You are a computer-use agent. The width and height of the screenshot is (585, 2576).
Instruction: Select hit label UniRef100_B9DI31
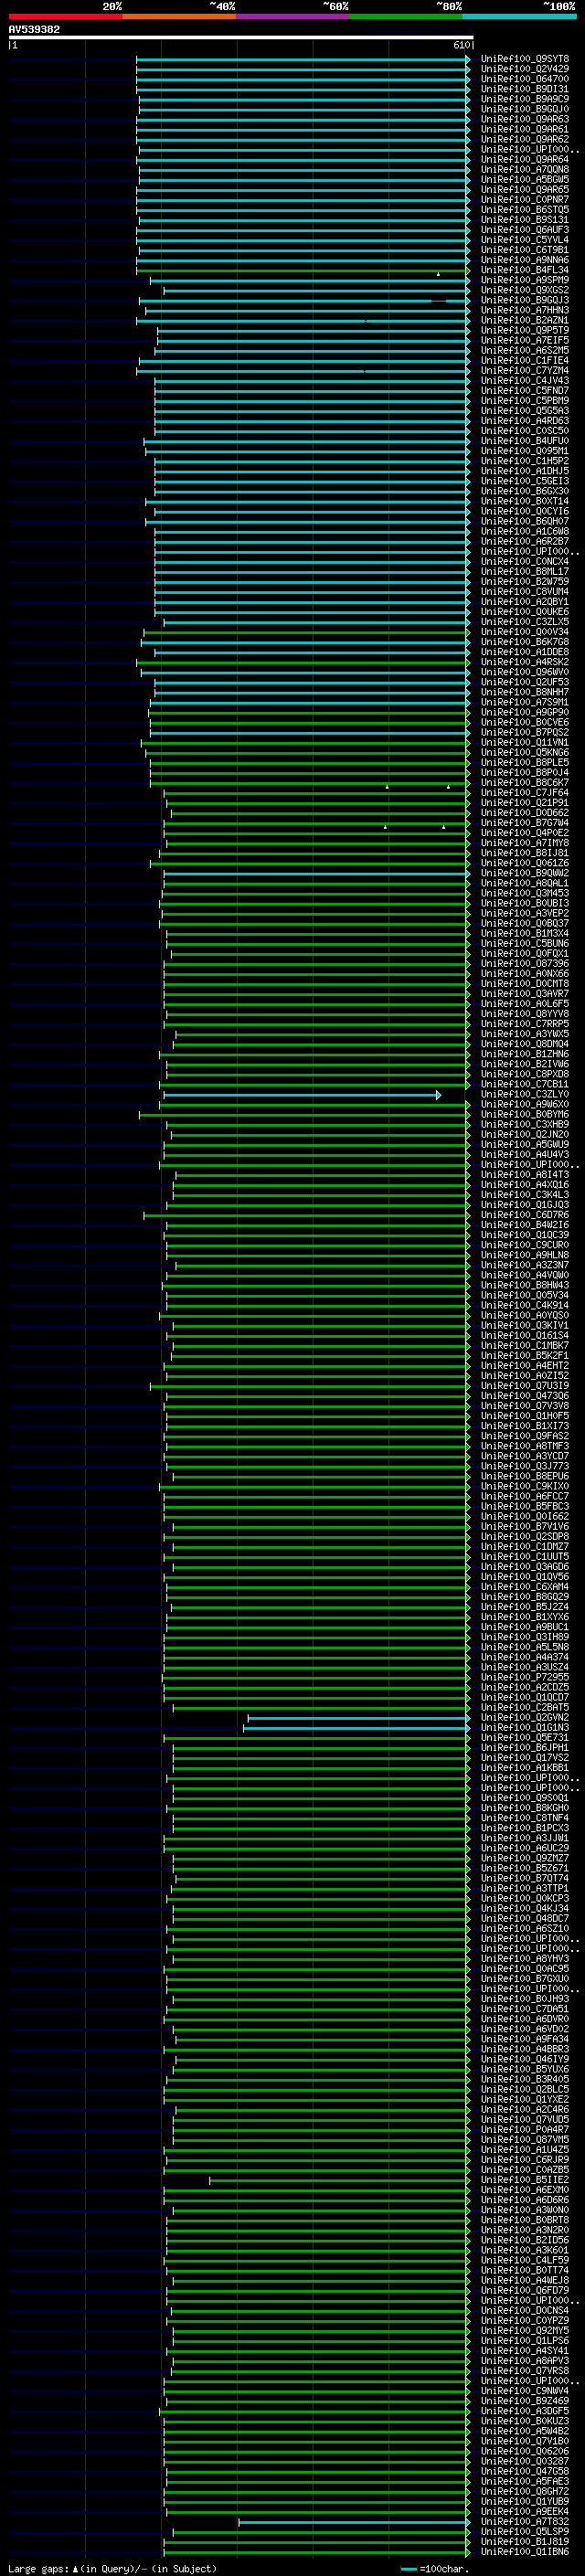(x=525, y=89)
